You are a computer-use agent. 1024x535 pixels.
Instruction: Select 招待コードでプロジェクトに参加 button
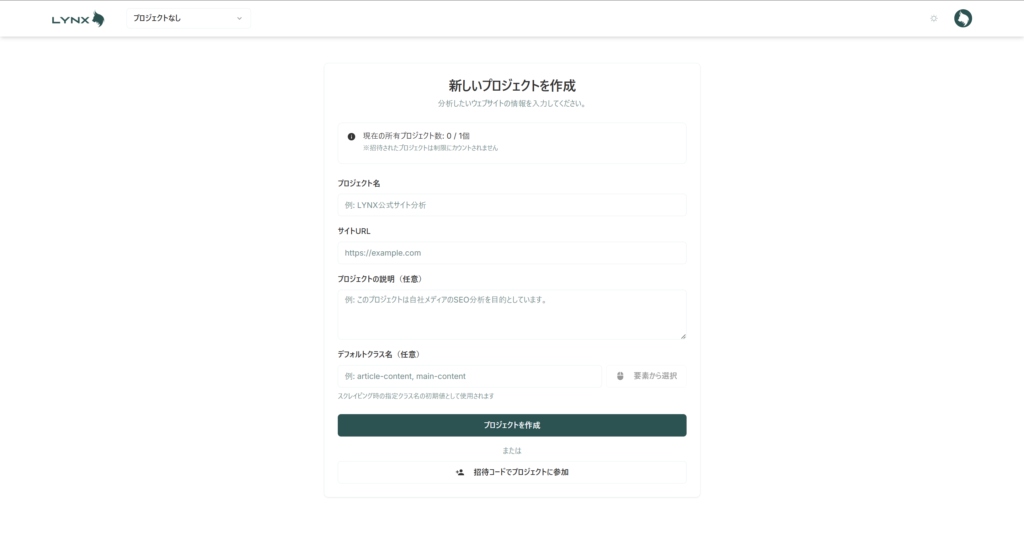pyautogui.click(x=512, y=472)
